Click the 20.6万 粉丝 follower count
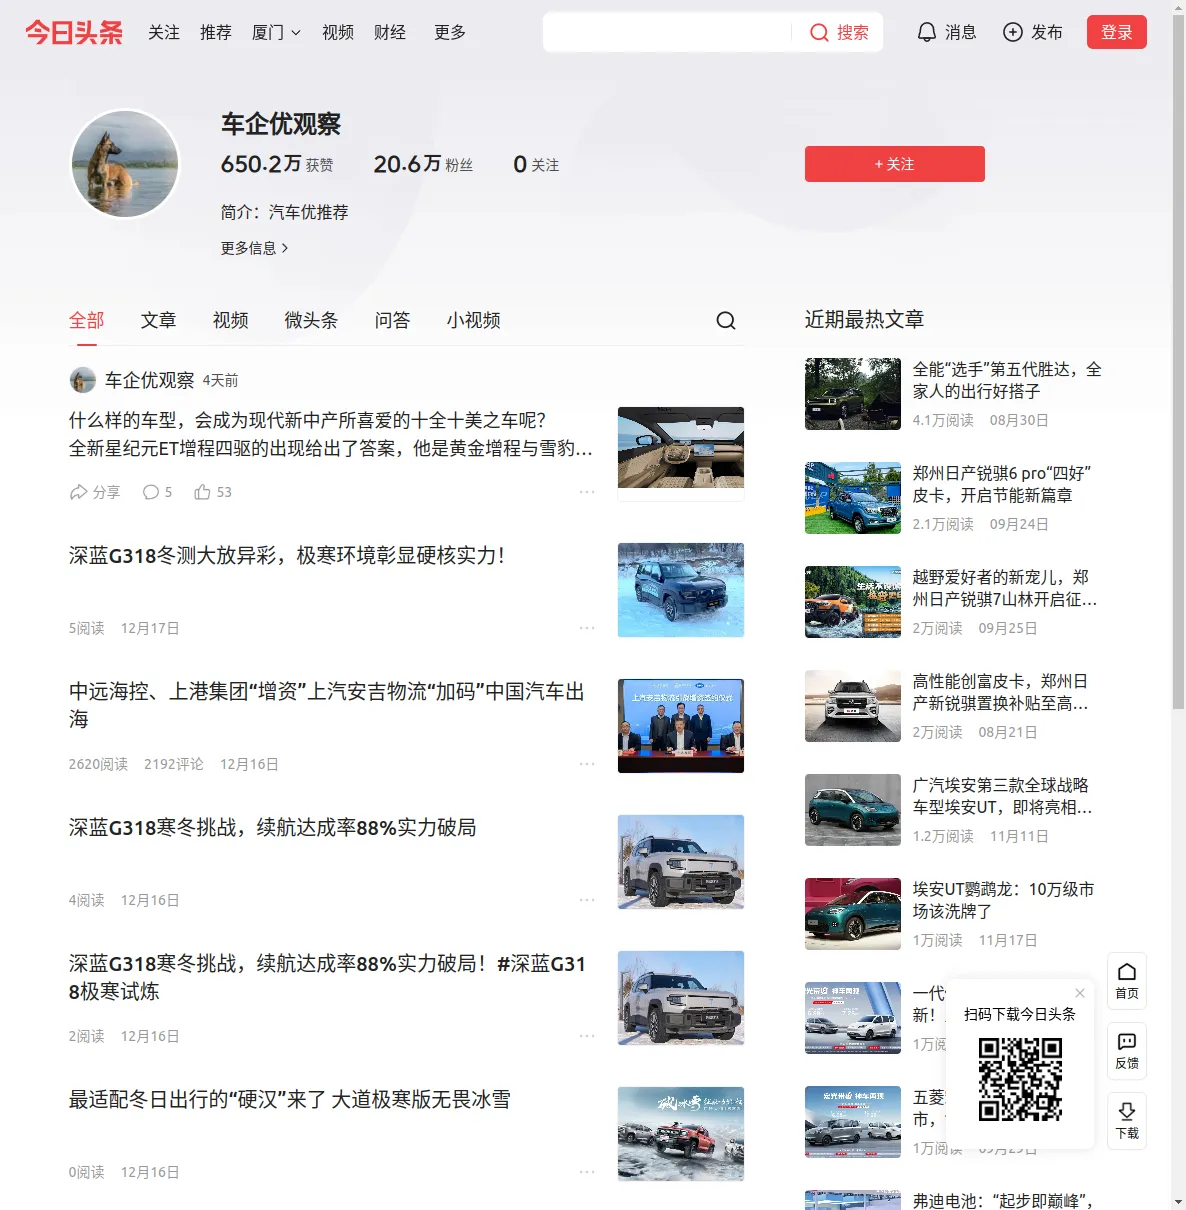The height and width of the screenshot is (1210, 1186). tap(423, 164)
